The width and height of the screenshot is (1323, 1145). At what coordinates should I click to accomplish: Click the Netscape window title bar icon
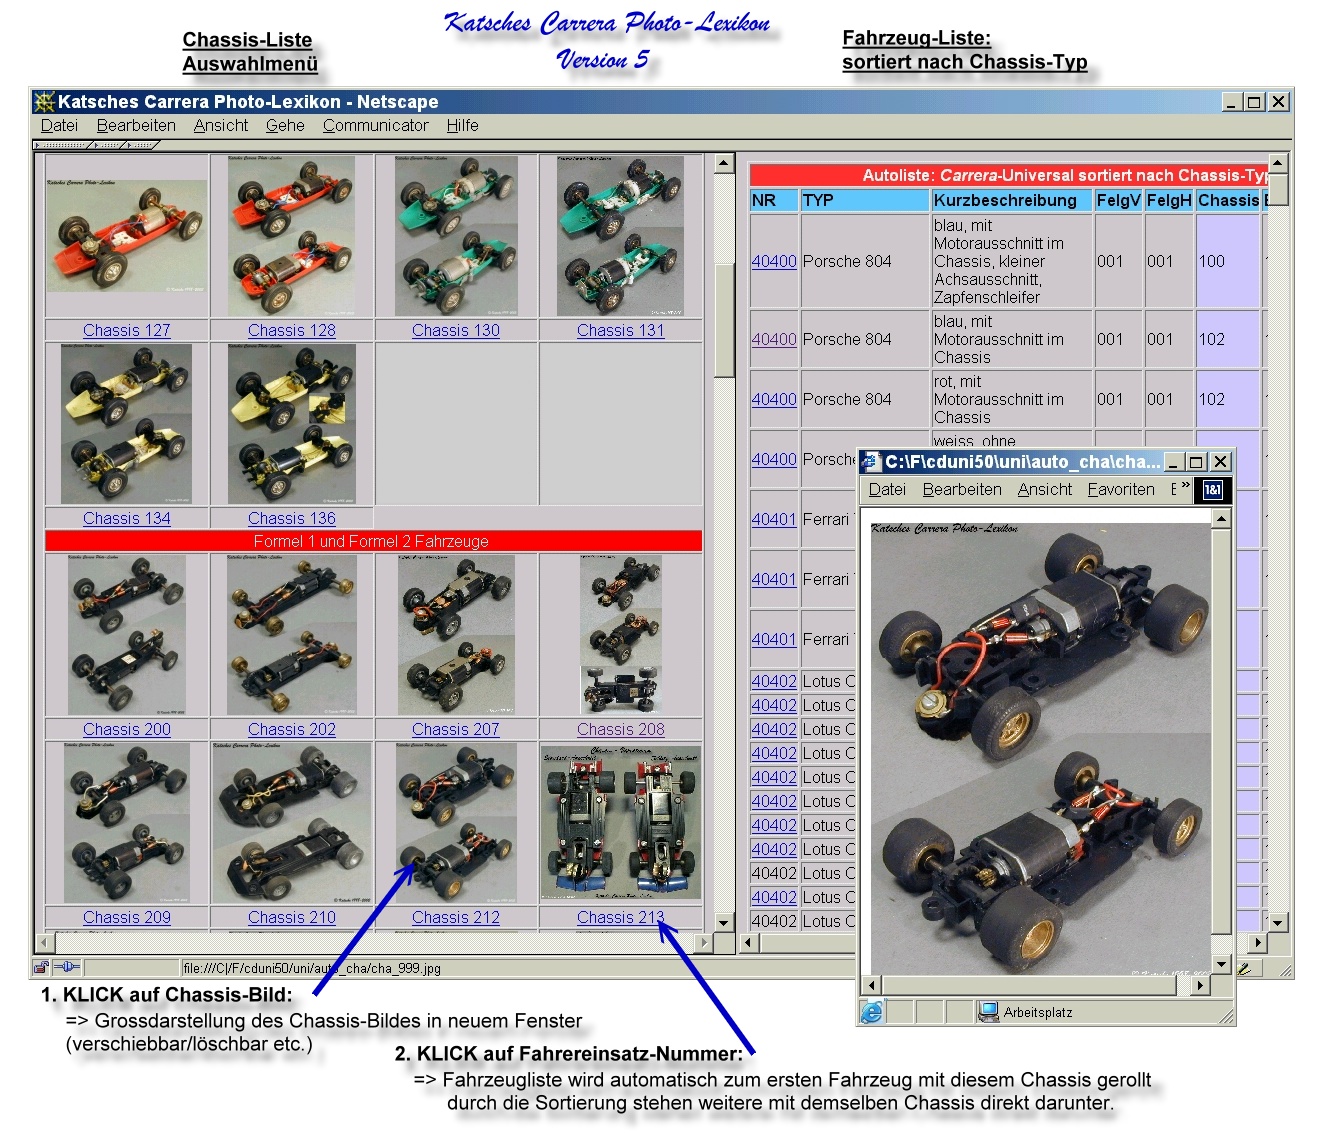[x=44, y=101]
